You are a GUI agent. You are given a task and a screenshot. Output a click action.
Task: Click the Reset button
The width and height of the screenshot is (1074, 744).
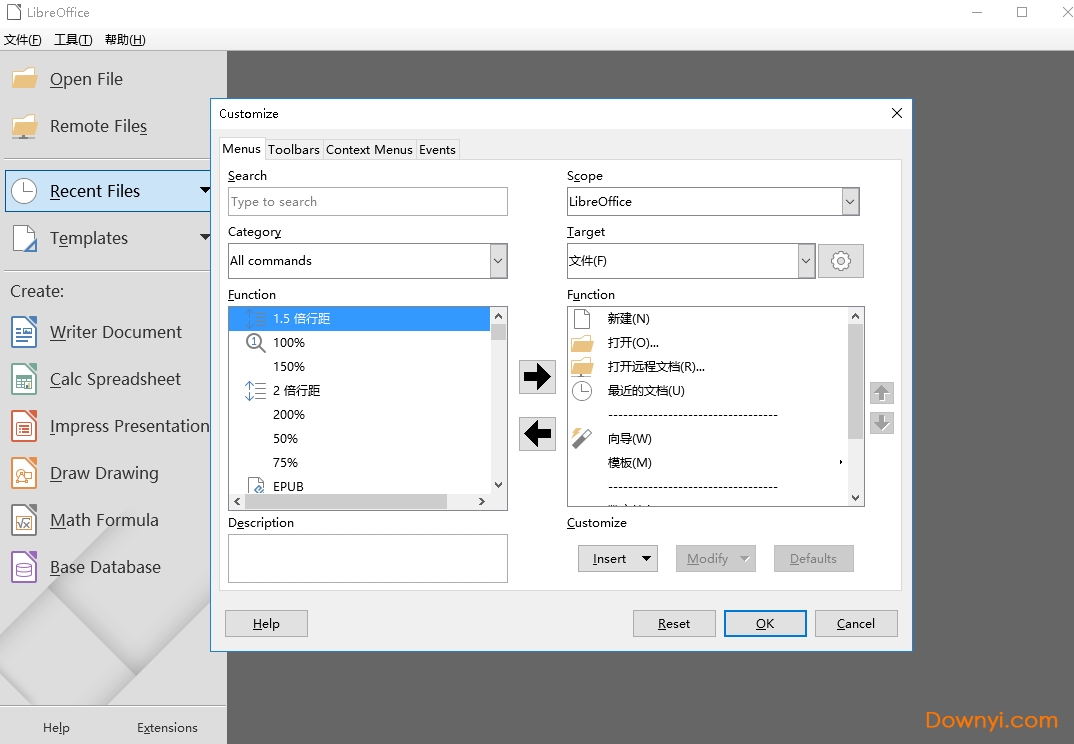[674, 624]
